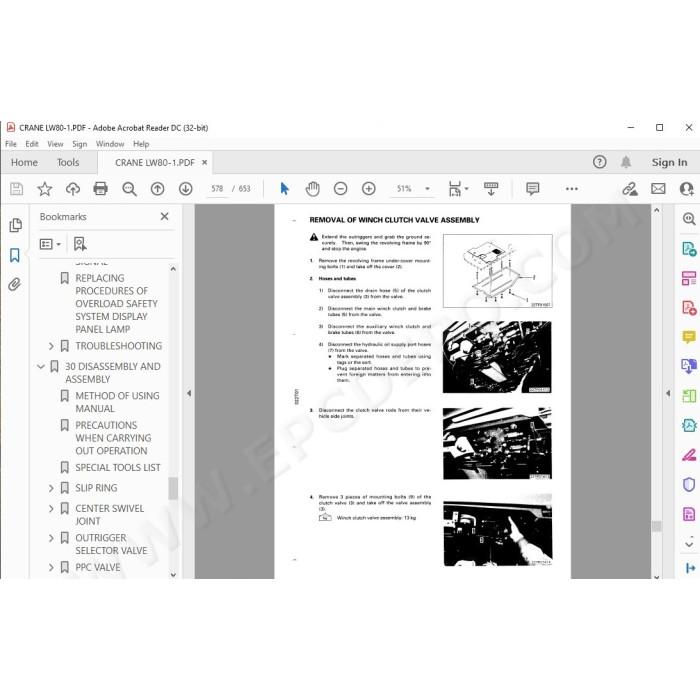
Task: Open the Sign menu
Action: click(79, 144)
